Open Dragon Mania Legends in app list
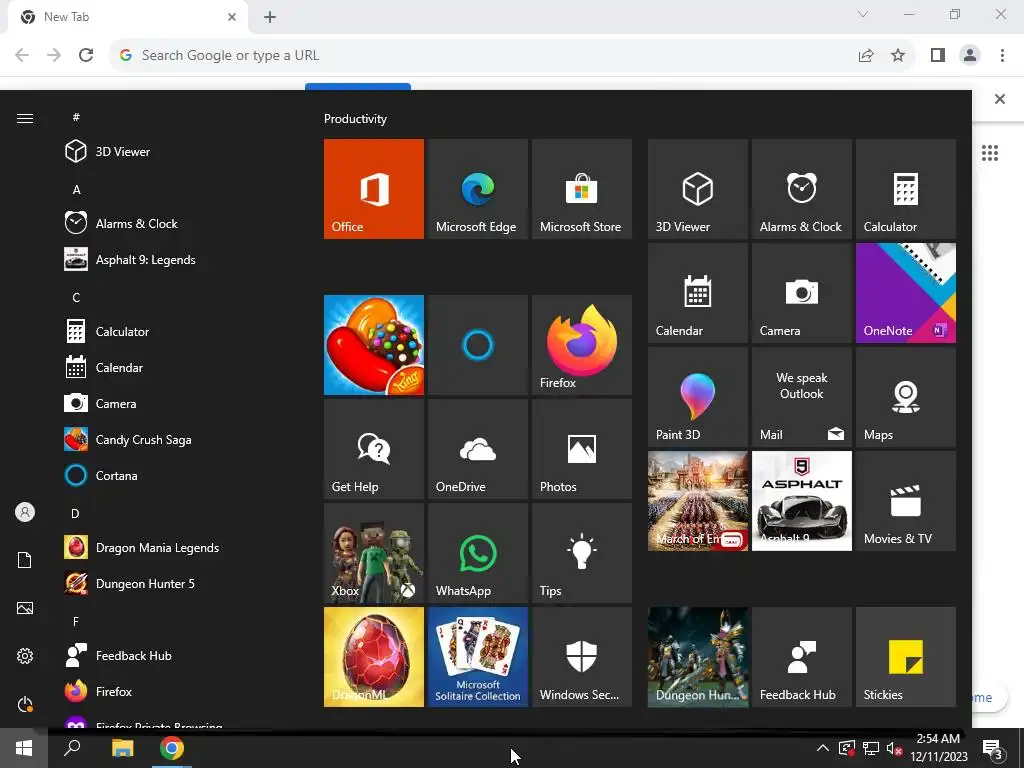The height and width of the screenshot is (768, 1024). pyautogui.click(x=176, y=547)
